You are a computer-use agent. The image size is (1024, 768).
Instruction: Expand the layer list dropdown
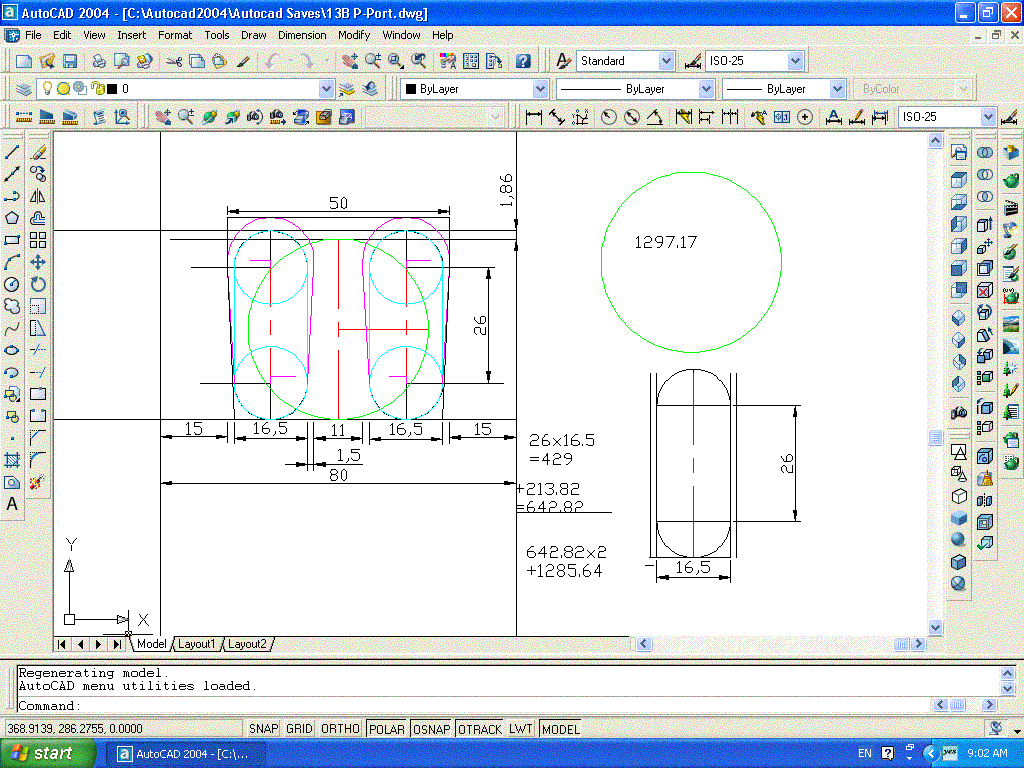(x=325, y=89)
